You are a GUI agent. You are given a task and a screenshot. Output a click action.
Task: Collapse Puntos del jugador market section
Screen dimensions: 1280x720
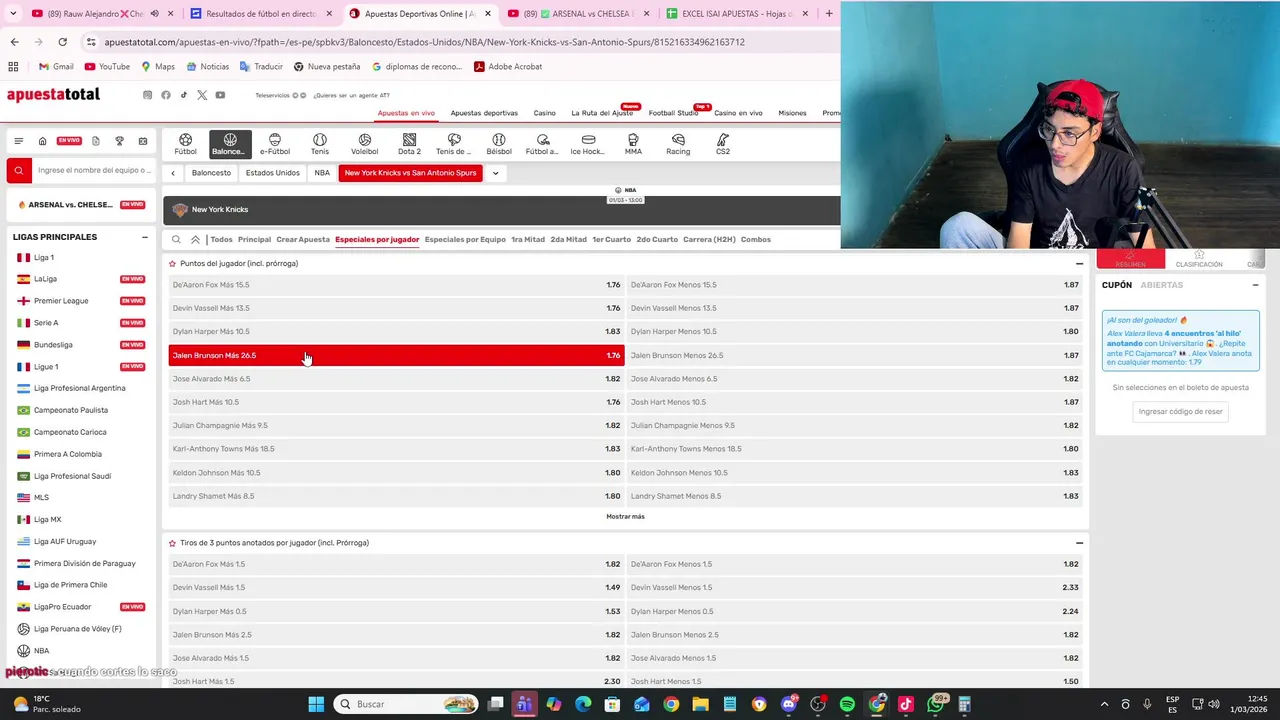[1079, 264]
